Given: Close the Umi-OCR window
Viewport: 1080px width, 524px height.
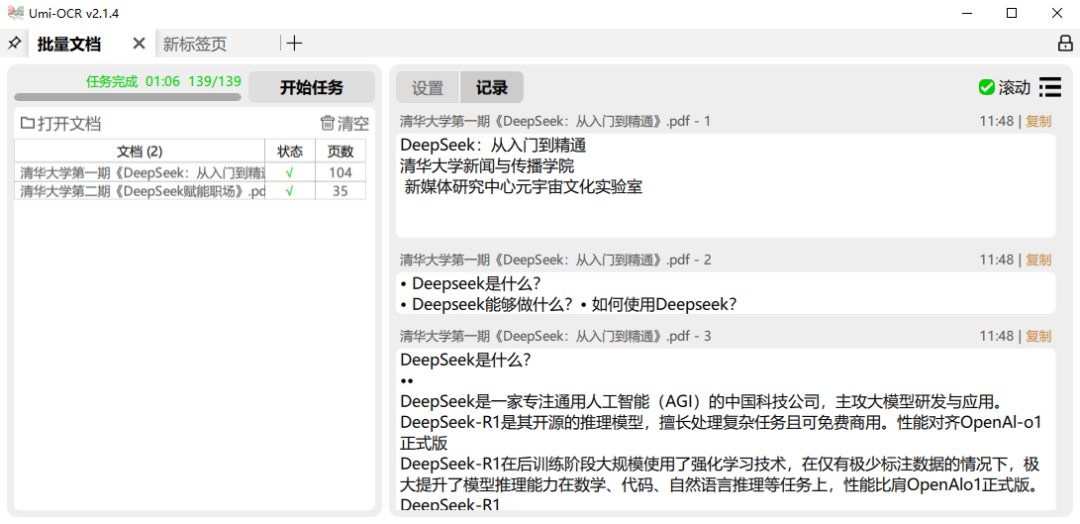Looking at the screenshot, I should coord(1057,13).
